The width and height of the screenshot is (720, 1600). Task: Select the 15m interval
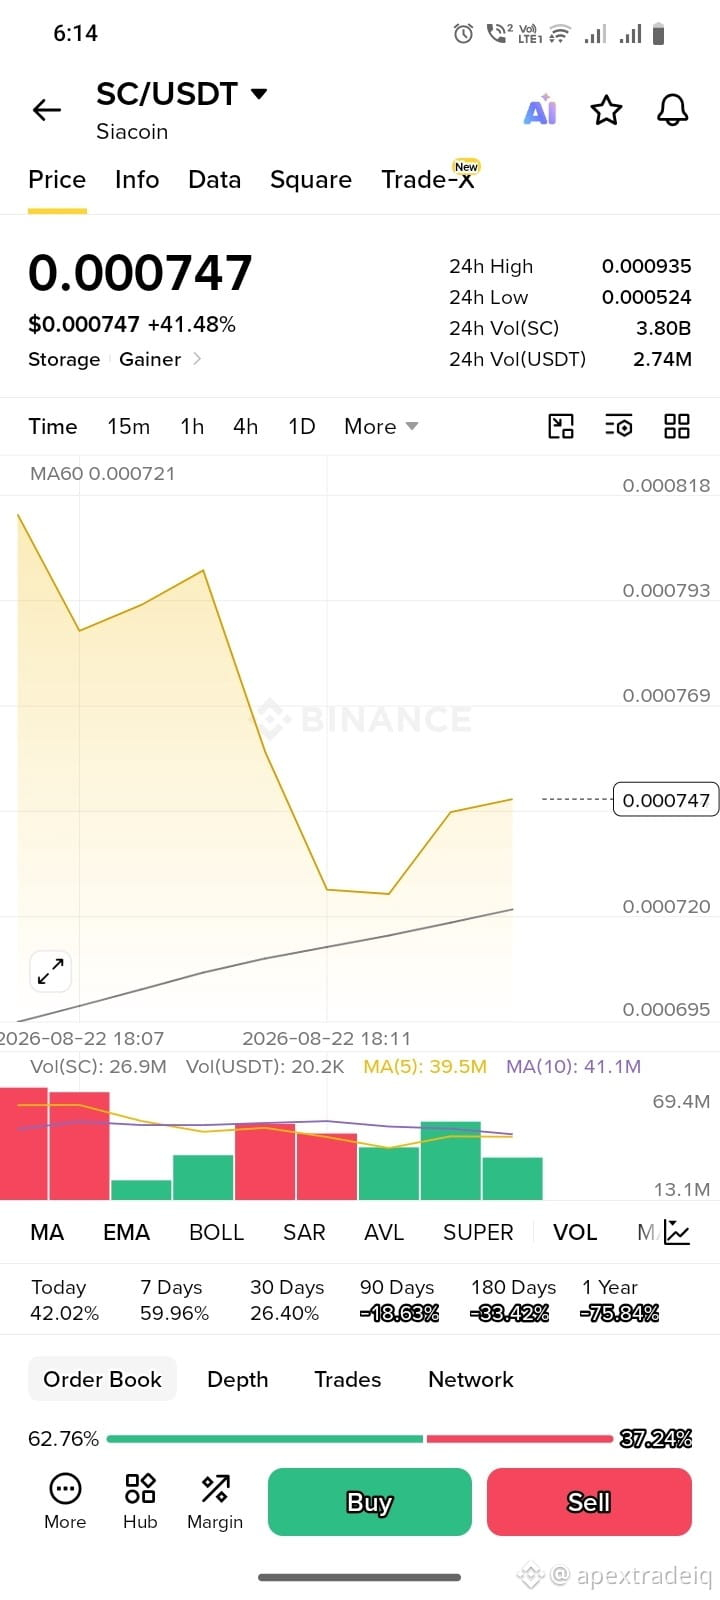(129, 427)
